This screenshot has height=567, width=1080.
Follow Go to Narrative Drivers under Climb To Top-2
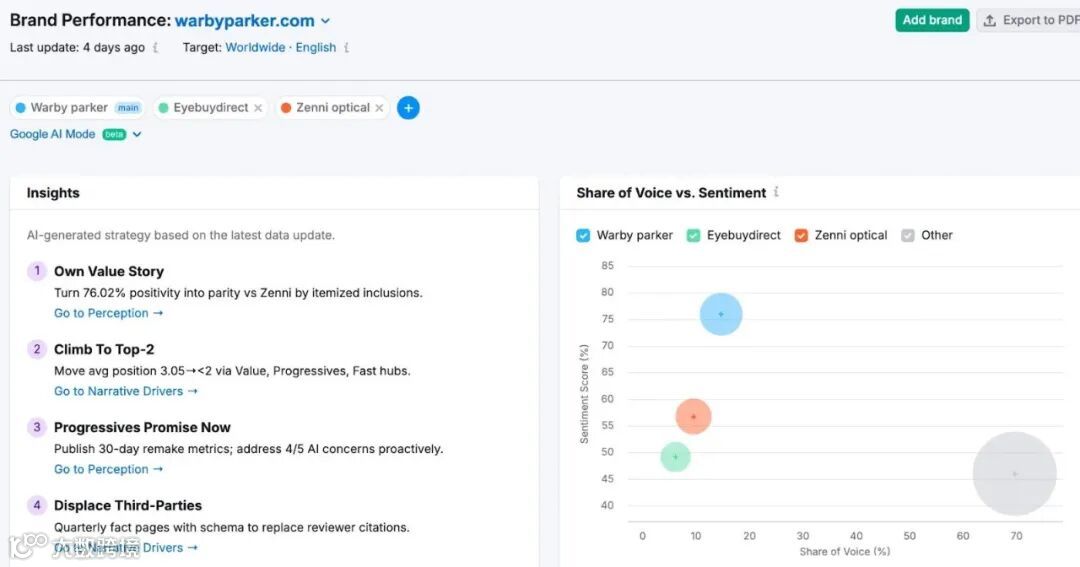click(126, 391)
